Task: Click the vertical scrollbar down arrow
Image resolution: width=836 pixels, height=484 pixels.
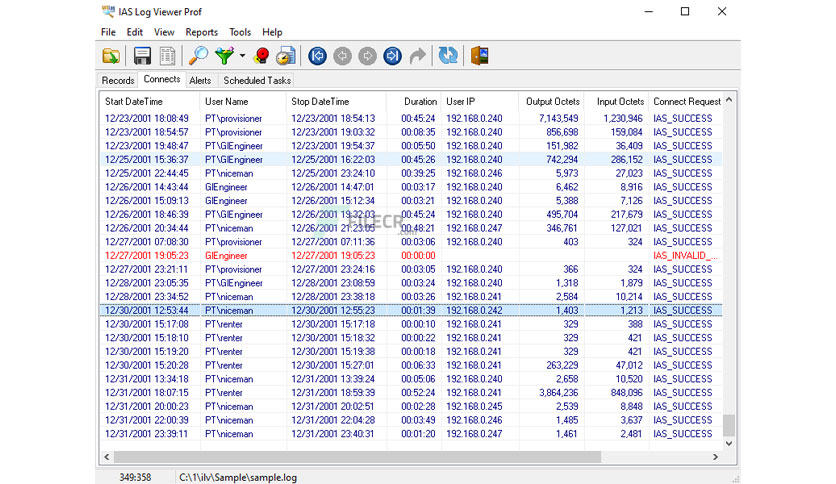Action: [x=729, y=443]
